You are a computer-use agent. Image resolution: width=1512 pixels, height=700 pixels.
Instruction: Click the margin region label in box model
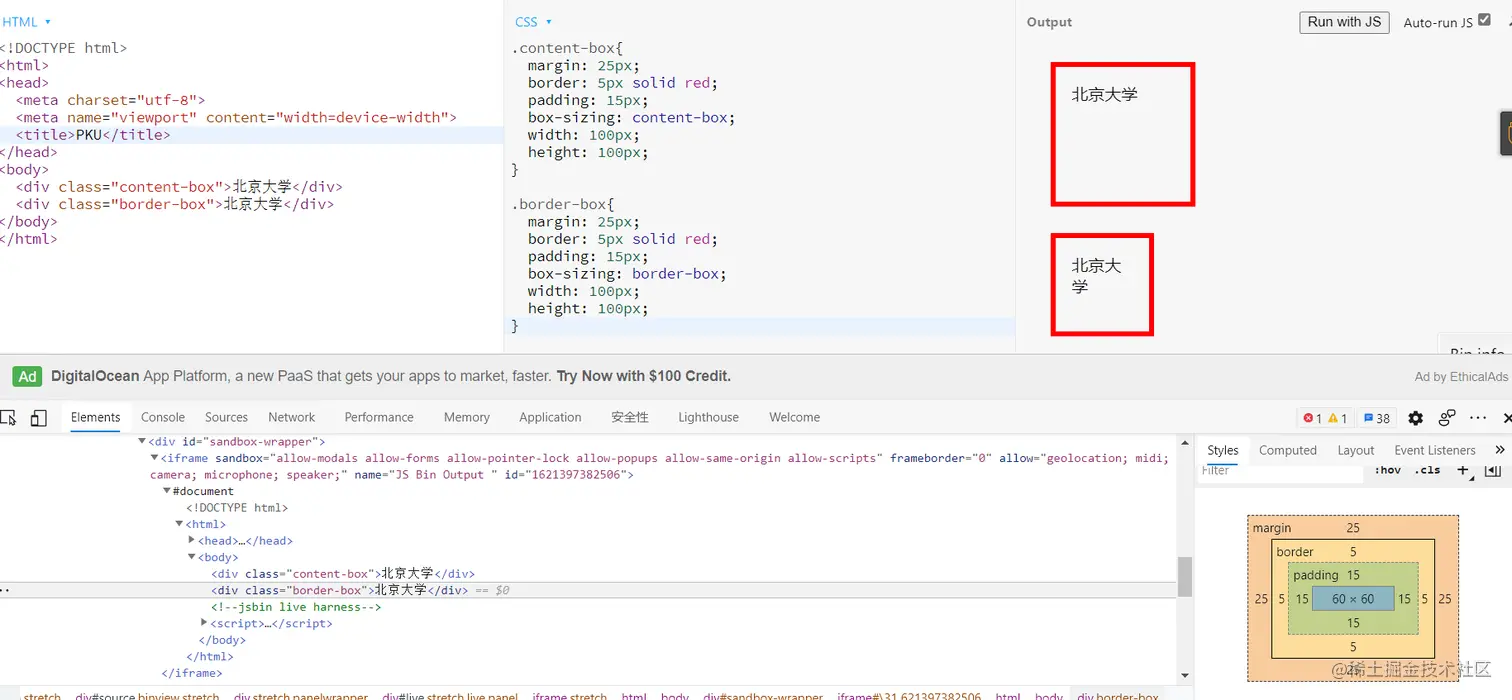tap(1272, 528)
